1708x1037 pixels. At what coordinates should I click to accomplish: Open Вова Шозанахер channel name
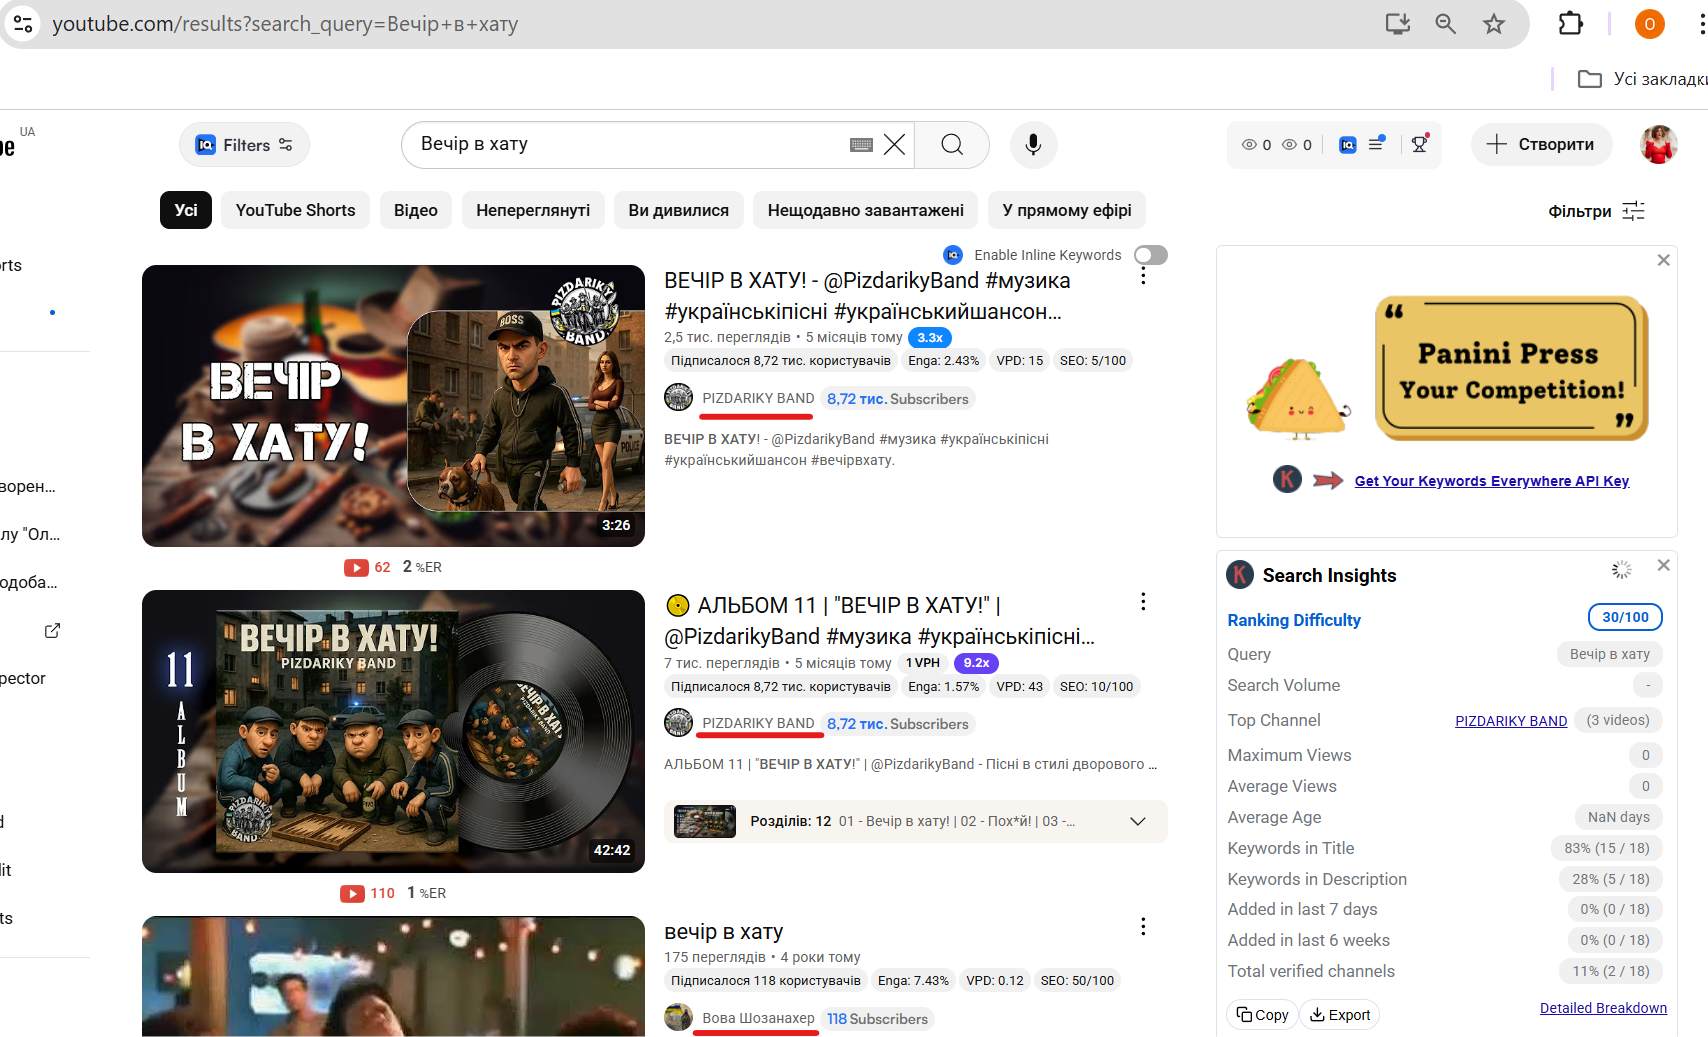click(x=758, y=1018)
